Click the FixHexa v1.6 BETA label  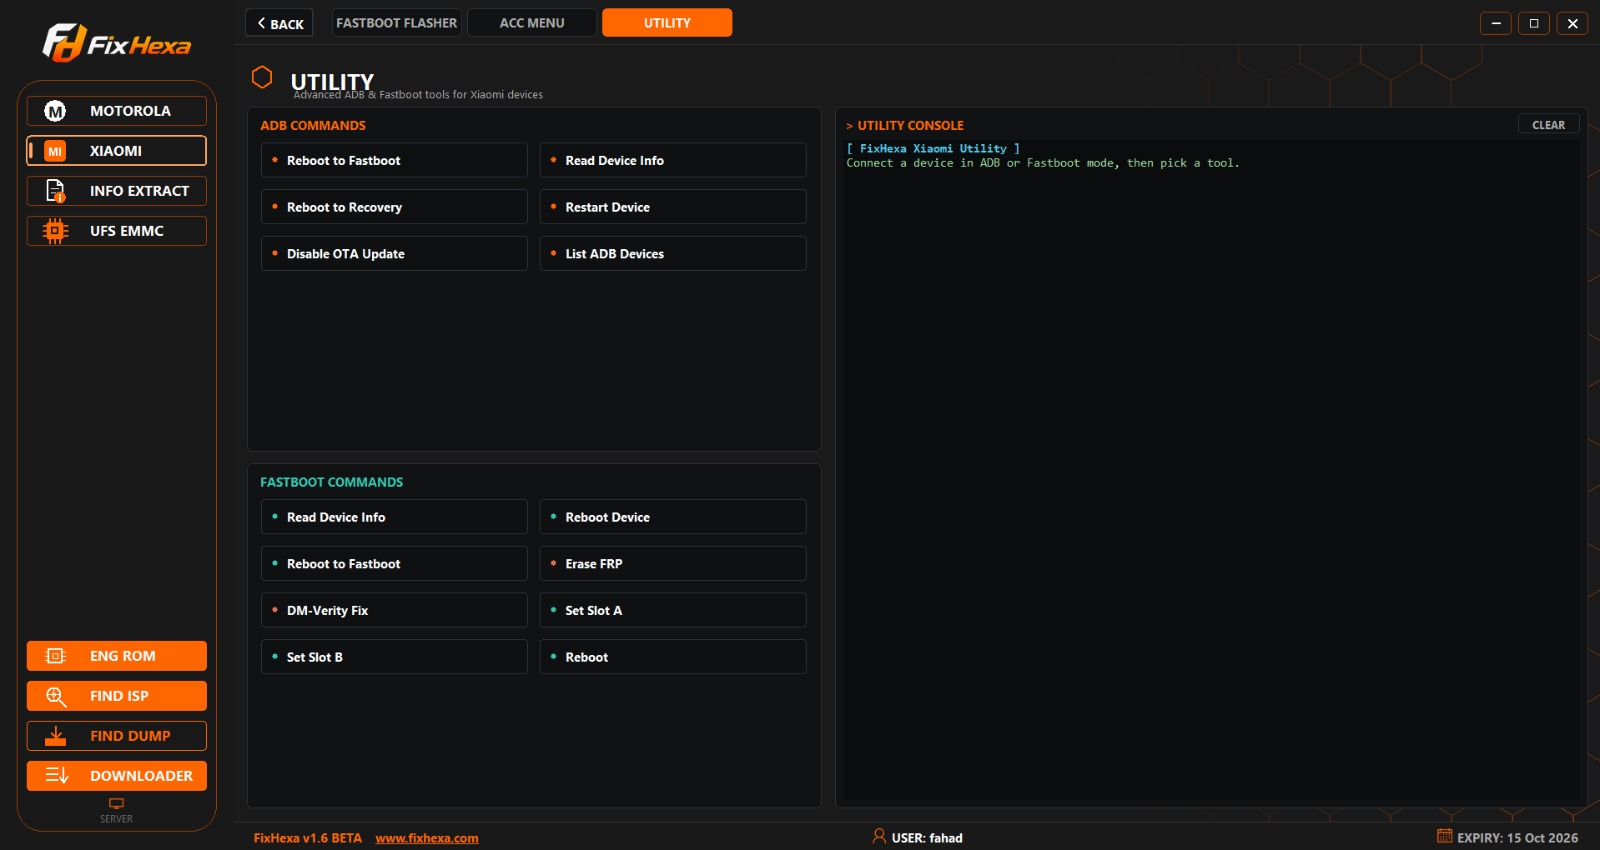point(308,838)
